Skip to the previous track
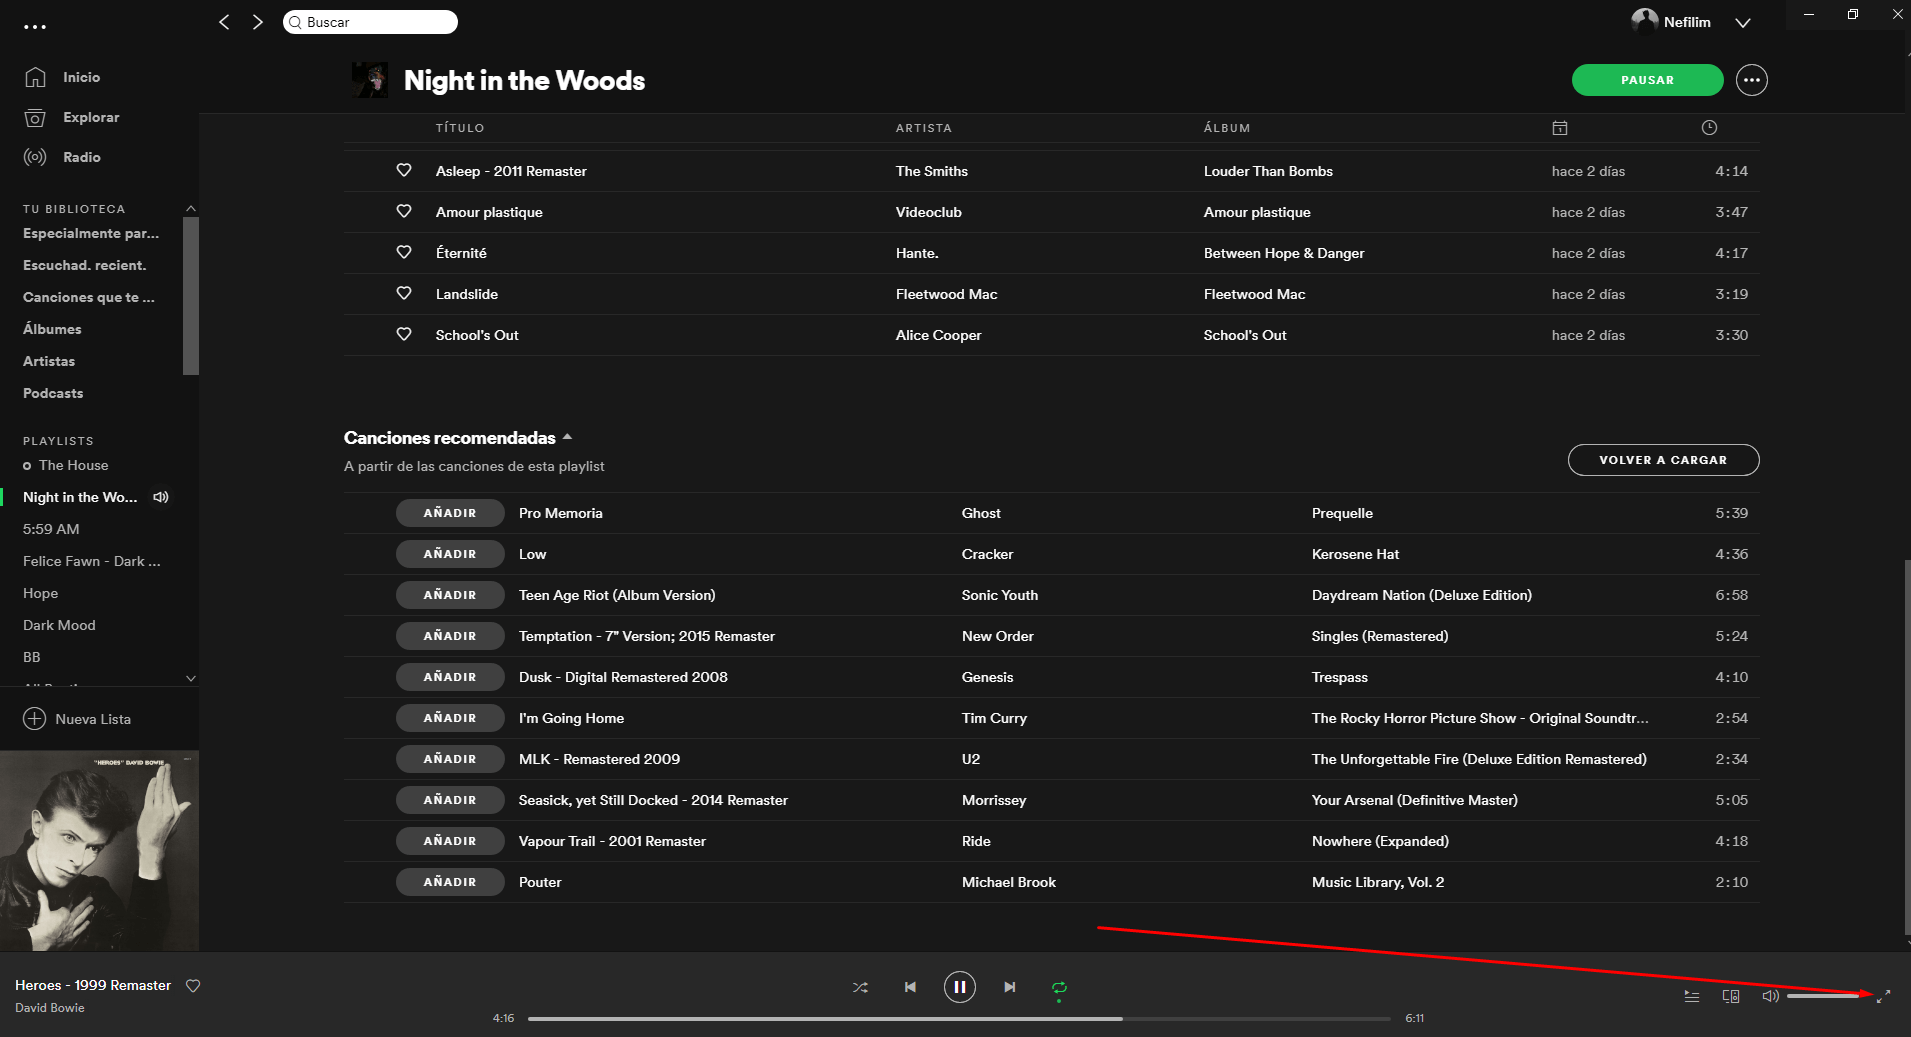1911x1037 pixels. tap(910, 987)
